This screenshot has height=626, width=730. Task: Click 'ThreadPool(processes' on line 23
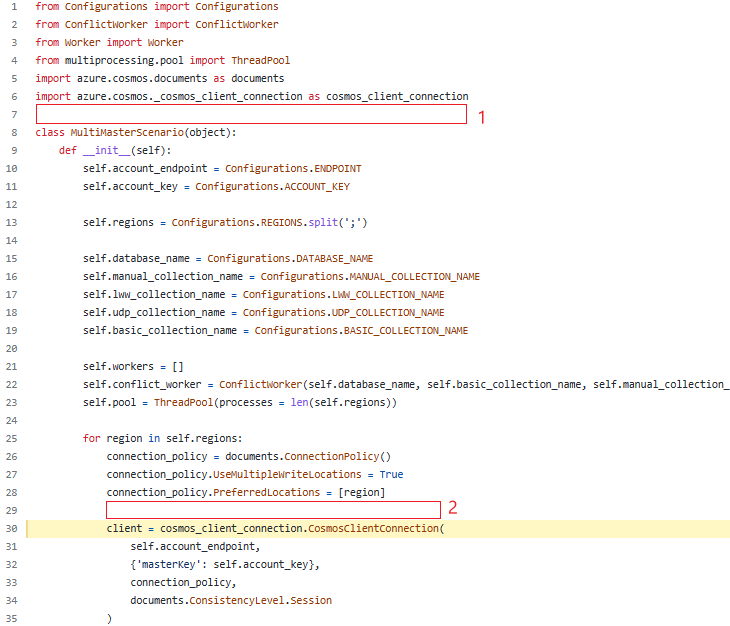coord(213,403)
